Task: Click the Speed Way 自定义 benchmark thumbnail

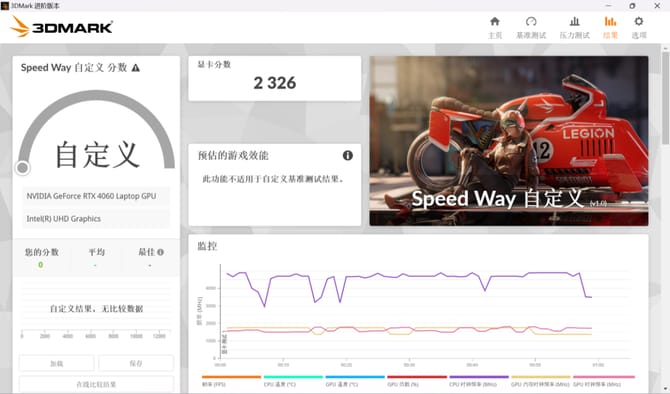Action: point(508,141)
